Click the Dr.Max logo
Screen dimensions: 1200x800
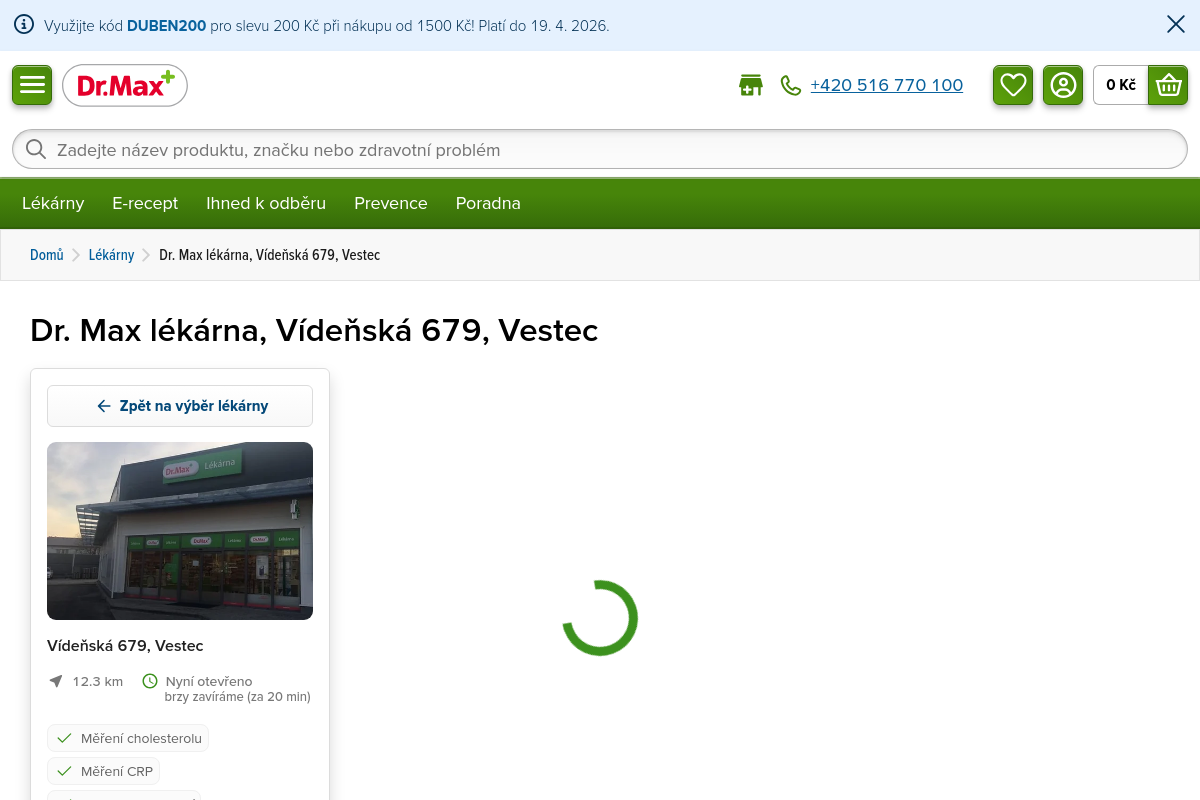[125, 86]
